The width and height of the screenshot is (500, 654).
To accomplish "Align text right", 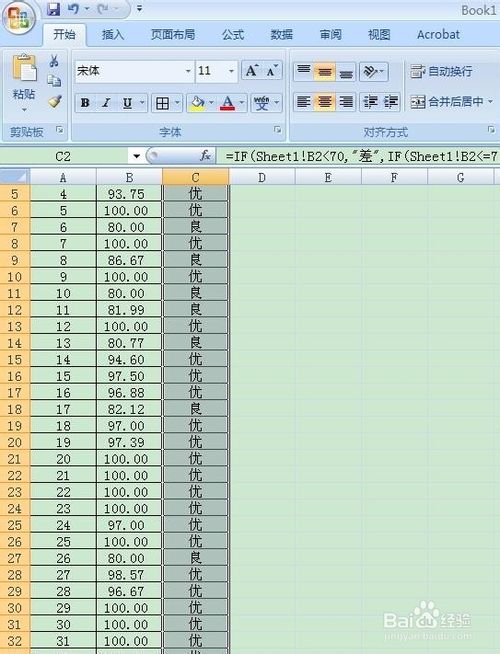I will pyautogui.click(x=346, y=102).
